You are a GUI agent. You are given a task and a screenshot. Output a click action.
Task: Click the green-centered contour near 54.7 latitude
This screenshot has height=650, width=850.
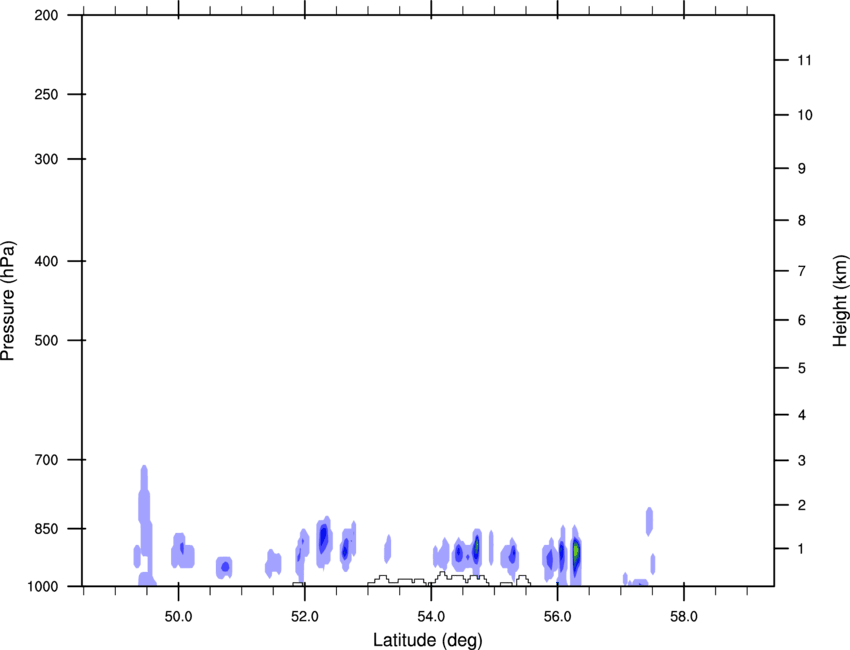[x=476, y=546]
